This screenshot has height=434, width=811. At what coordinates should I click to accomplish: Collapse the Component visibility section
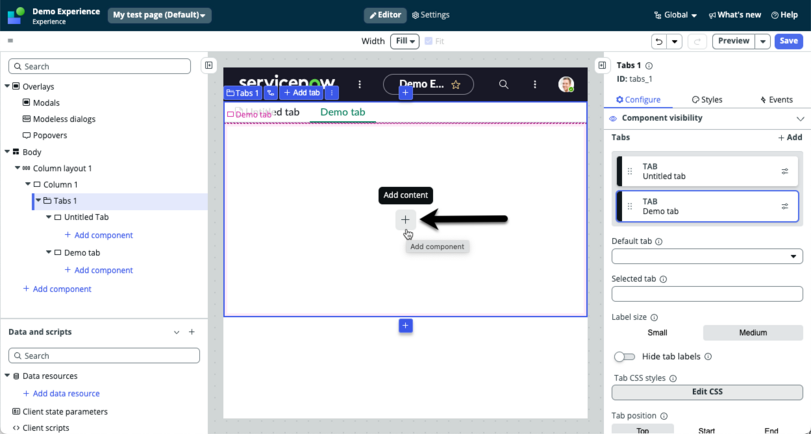[800, 119]
